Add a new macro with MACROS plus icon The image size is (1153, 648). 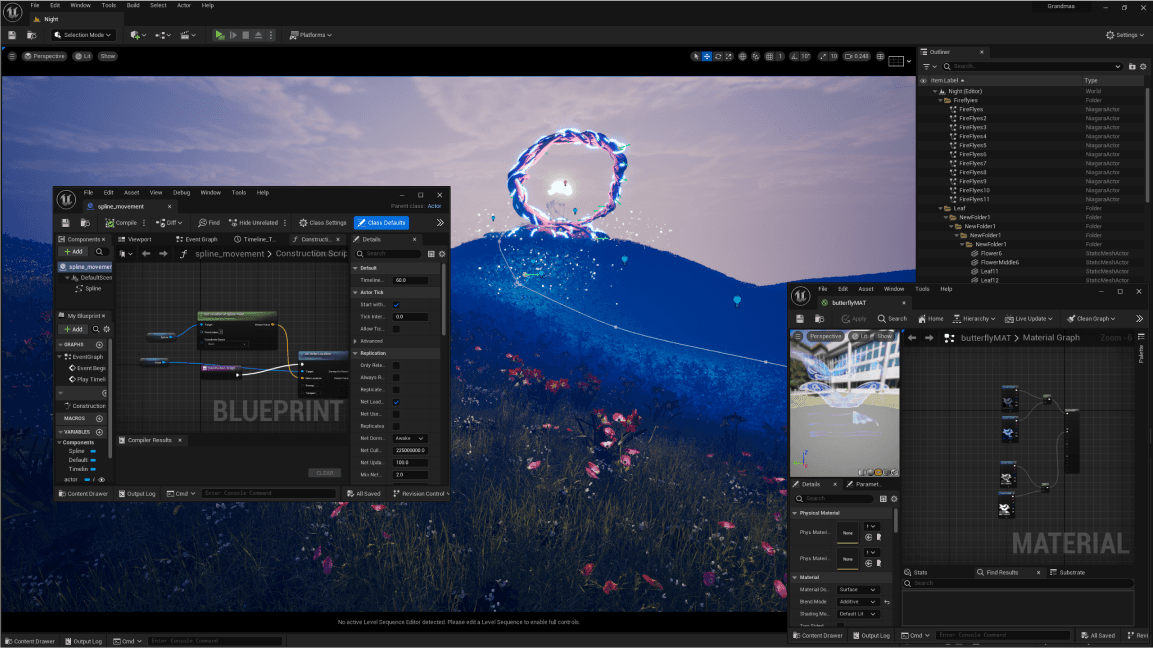click(99, 418)
